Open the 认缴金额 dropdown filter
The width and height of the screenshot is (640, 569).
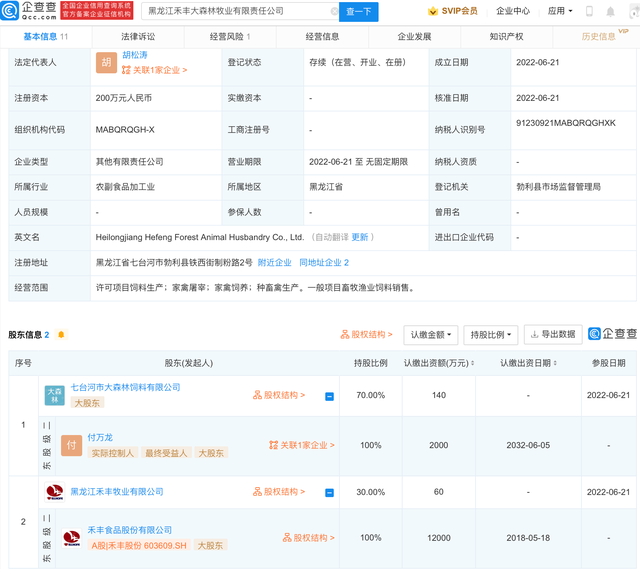pos(431,335)
